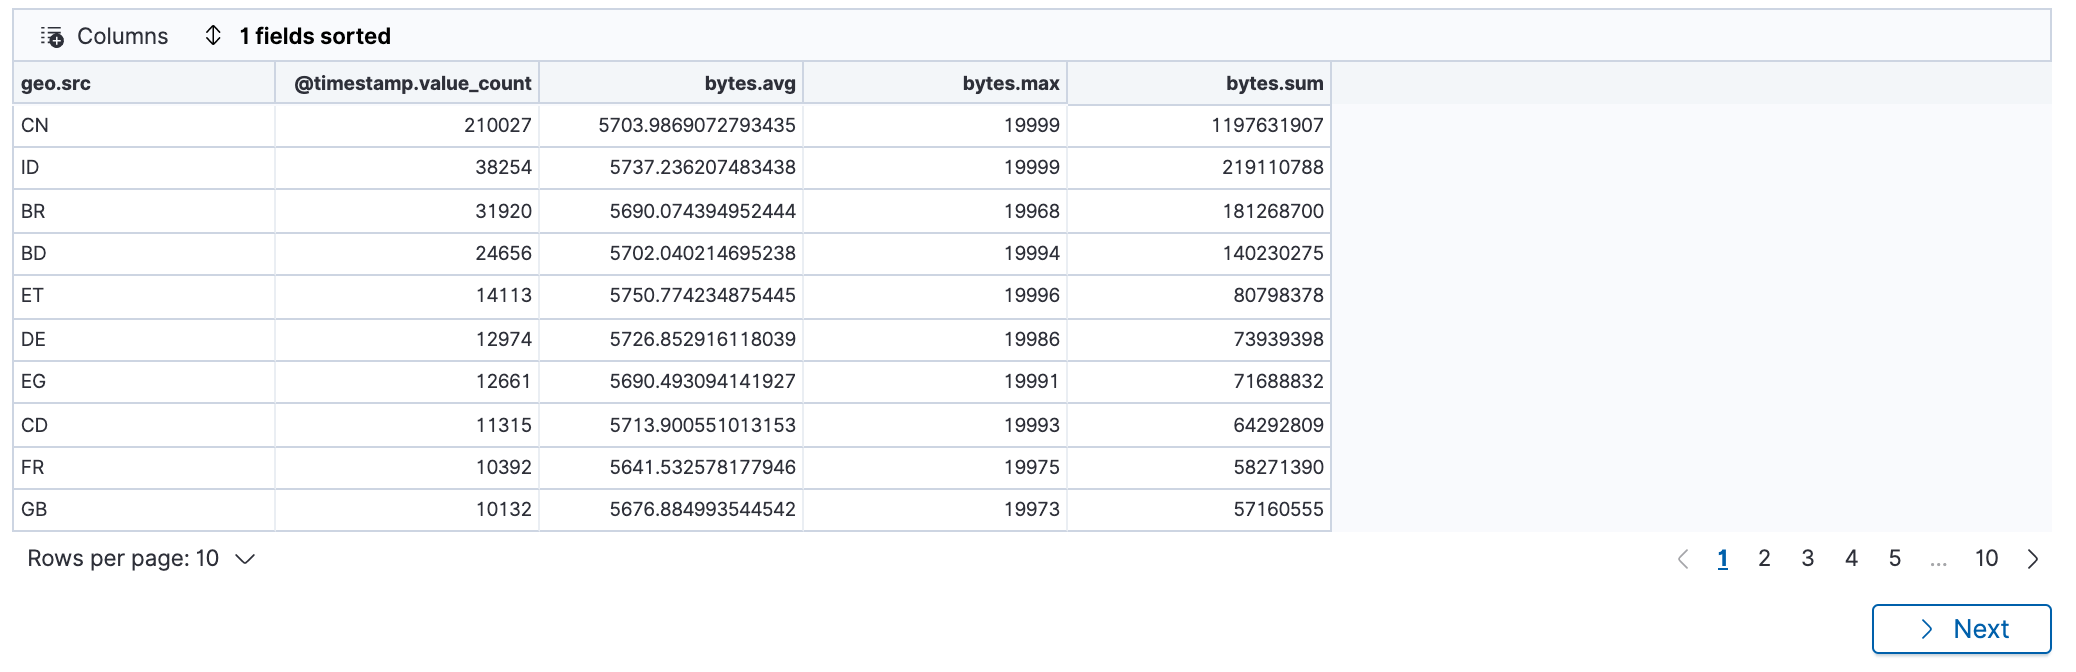This screenshot has width=2076, height=672.
Task: Go to next page arrow
Action: click(2032, 559)
